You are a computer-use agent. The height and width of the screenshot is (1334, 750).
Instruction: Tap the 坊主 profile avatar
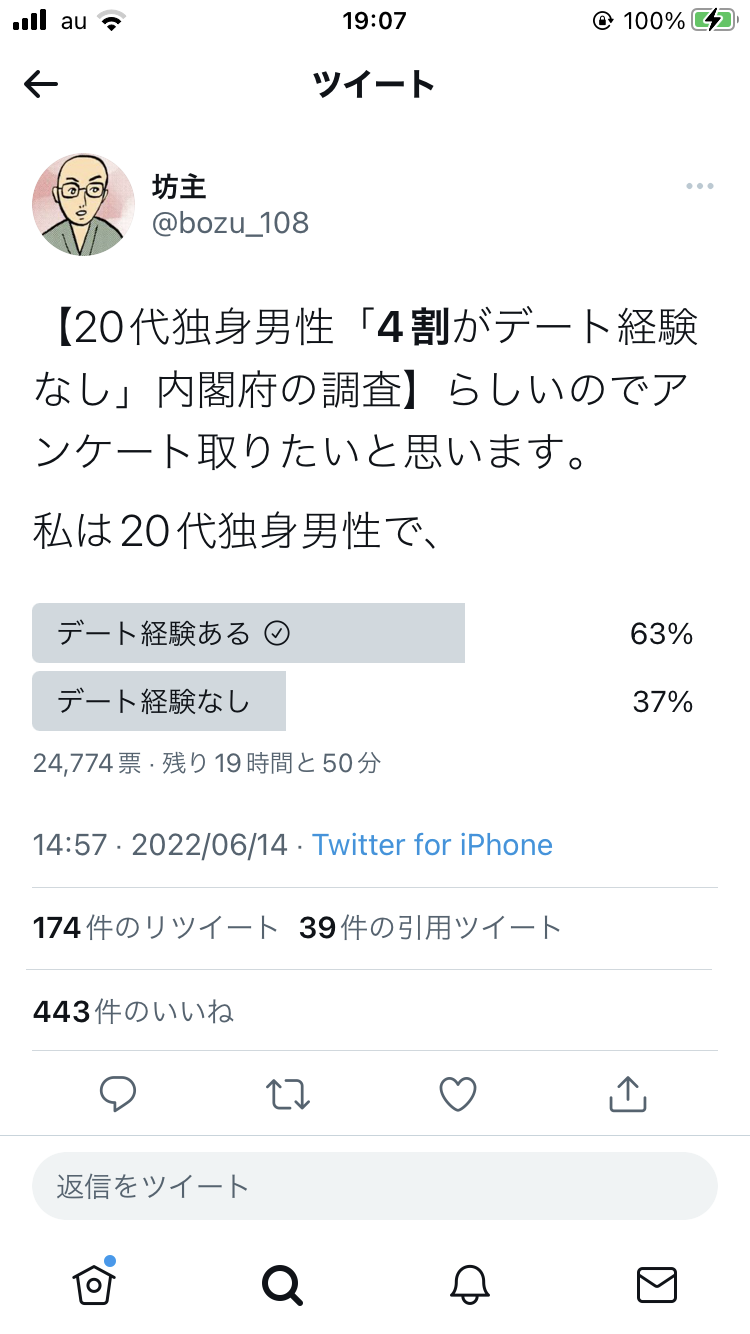point(83,204)
